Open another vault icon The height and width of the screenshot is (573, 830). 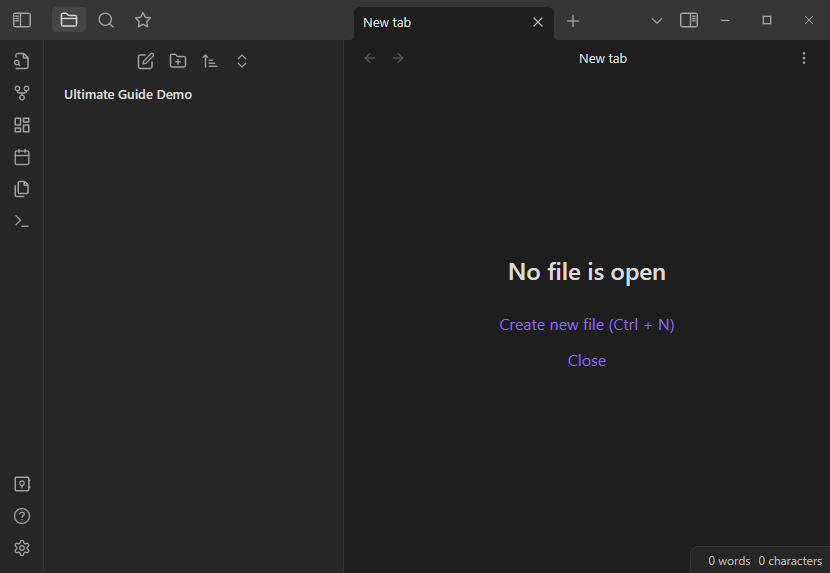(22, 484)
